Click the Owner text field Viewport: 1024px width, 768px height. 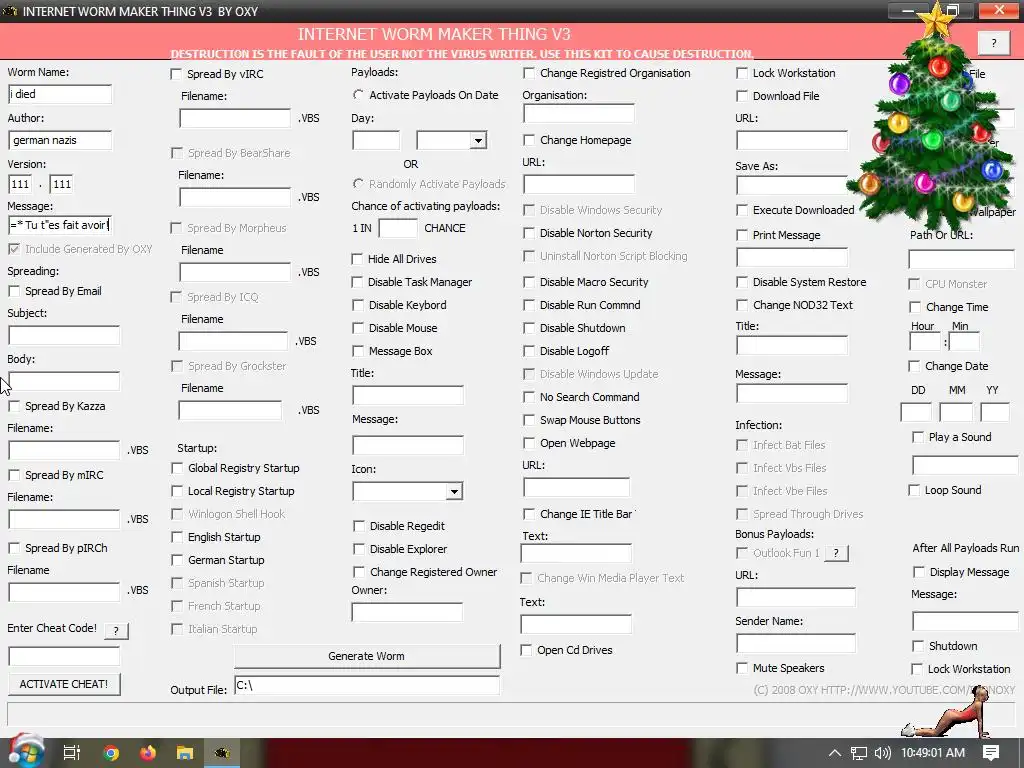point(407,612)
